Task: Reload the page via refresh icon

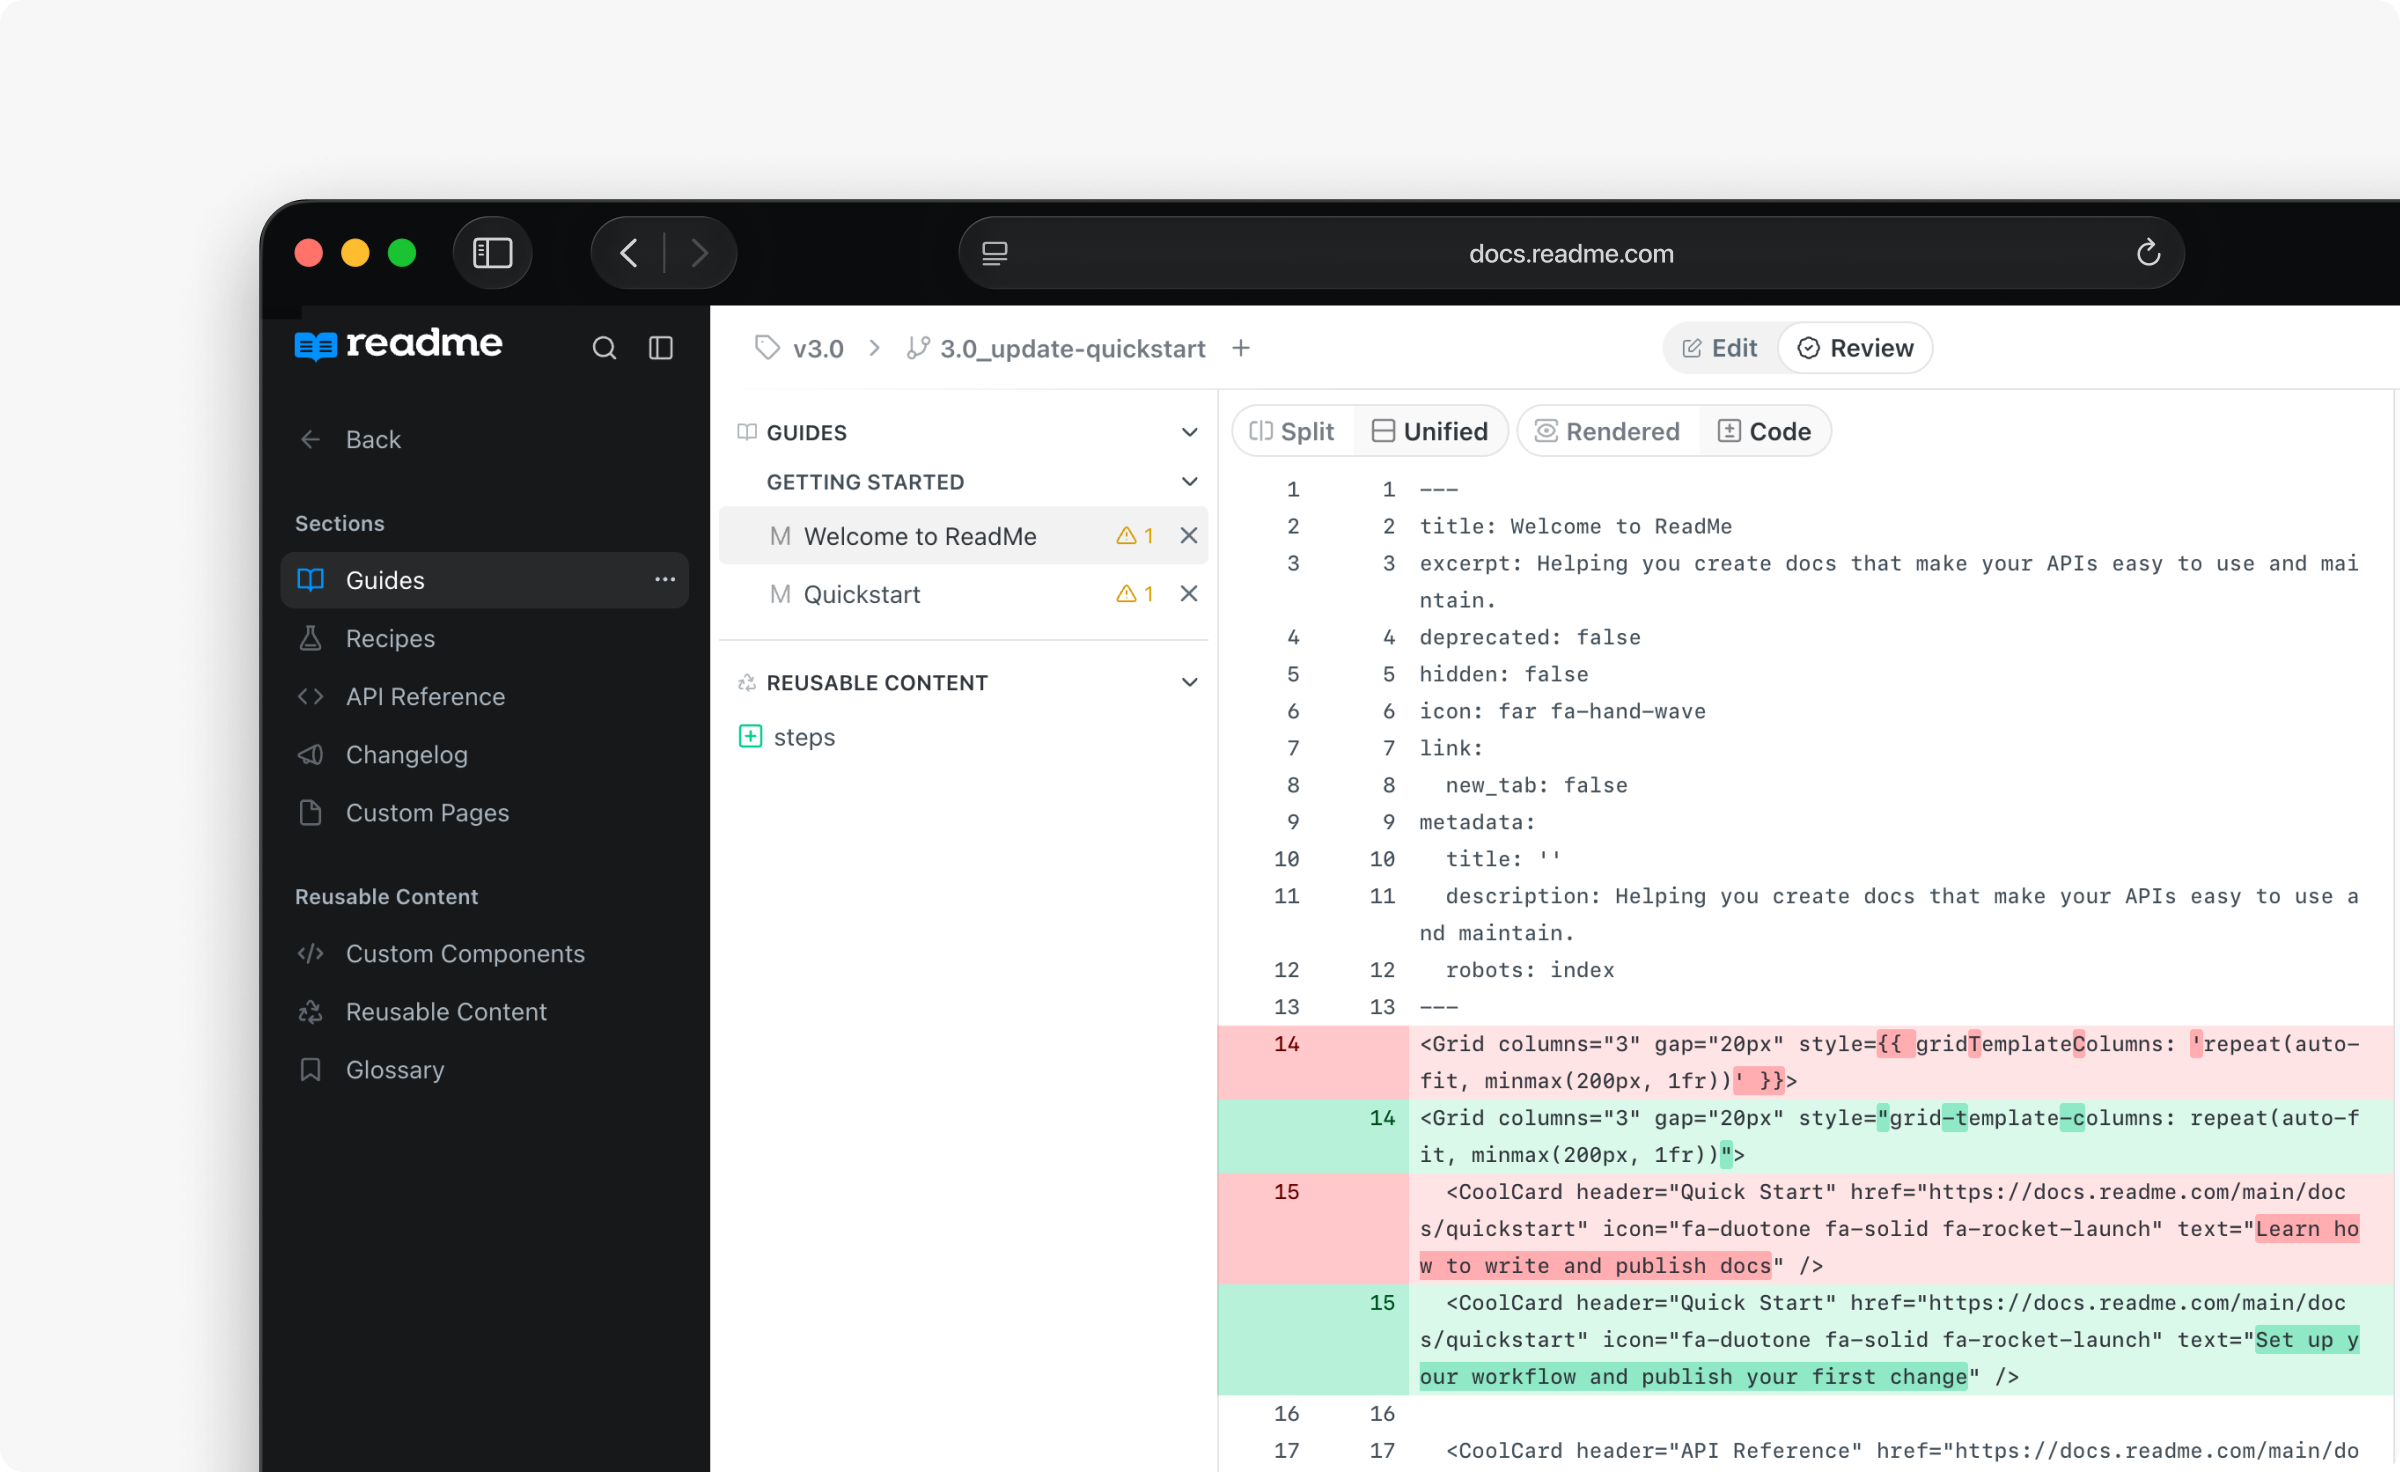Action: [2148, 253]
